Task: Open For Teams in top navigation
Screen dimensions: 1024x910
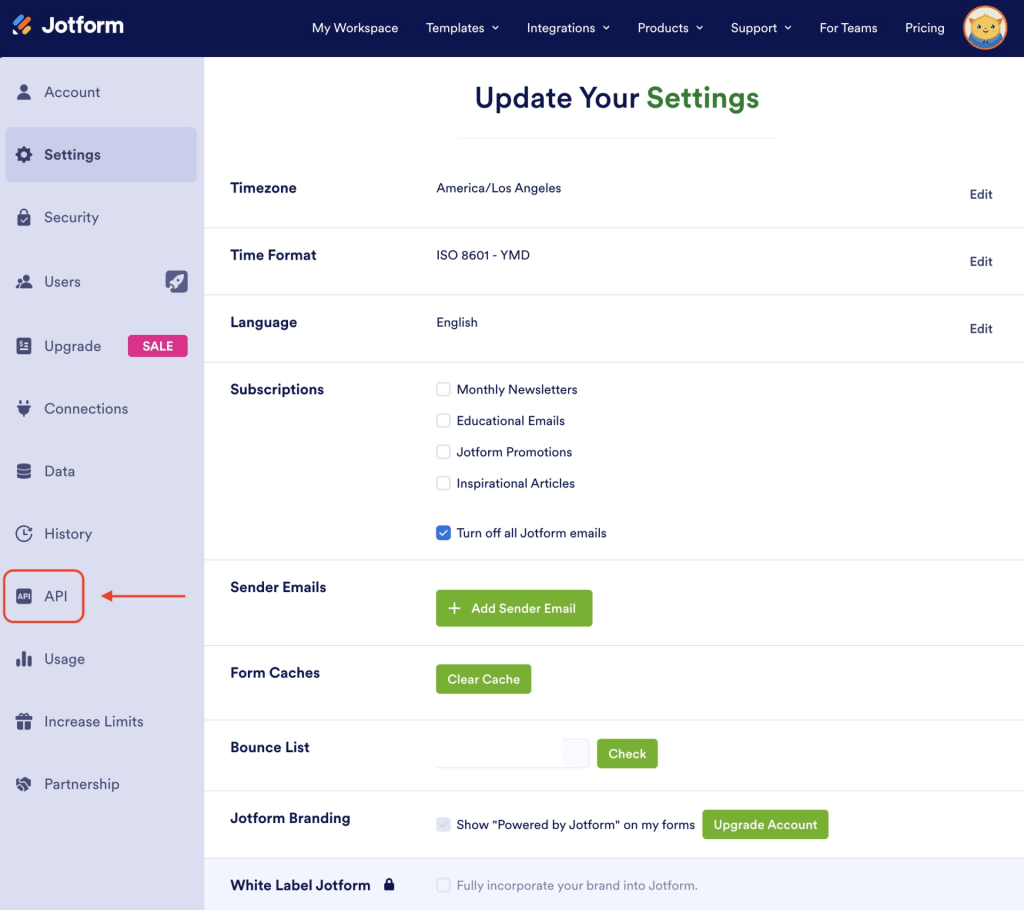Action: point(848,28)
